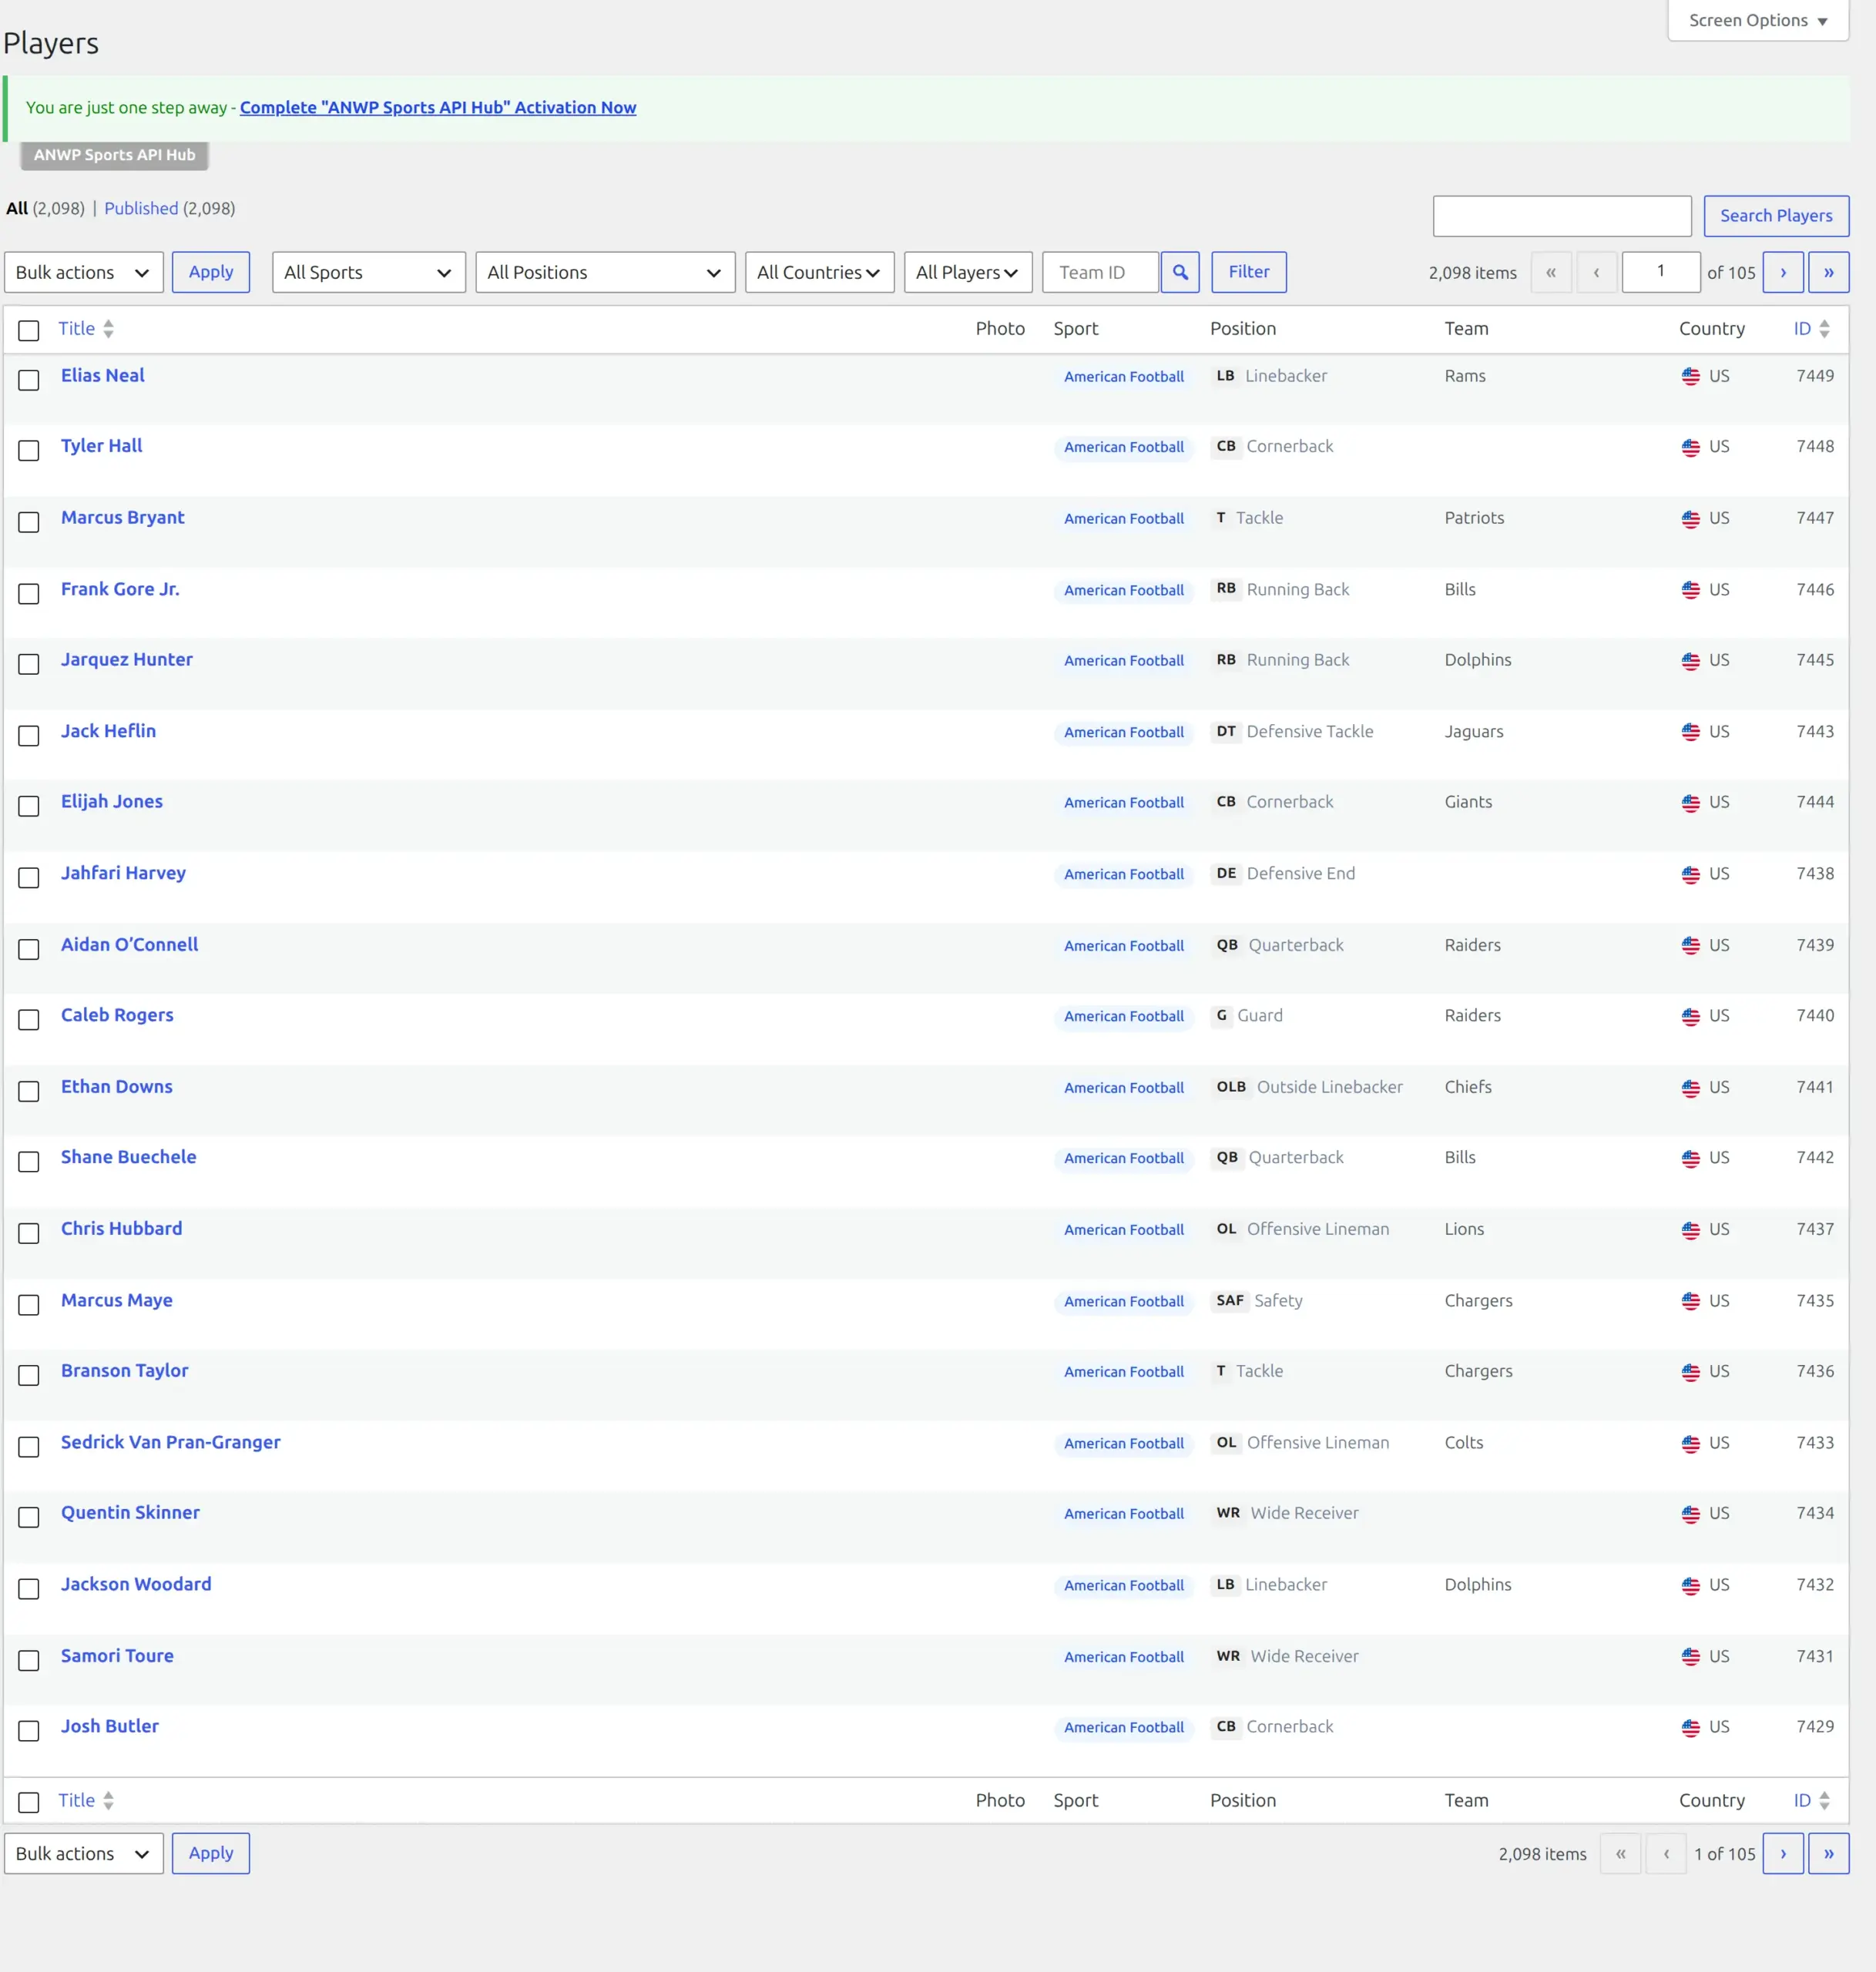Click the current page number field
Screen dimensions: 1876x1972
(x=1660, y=272)
